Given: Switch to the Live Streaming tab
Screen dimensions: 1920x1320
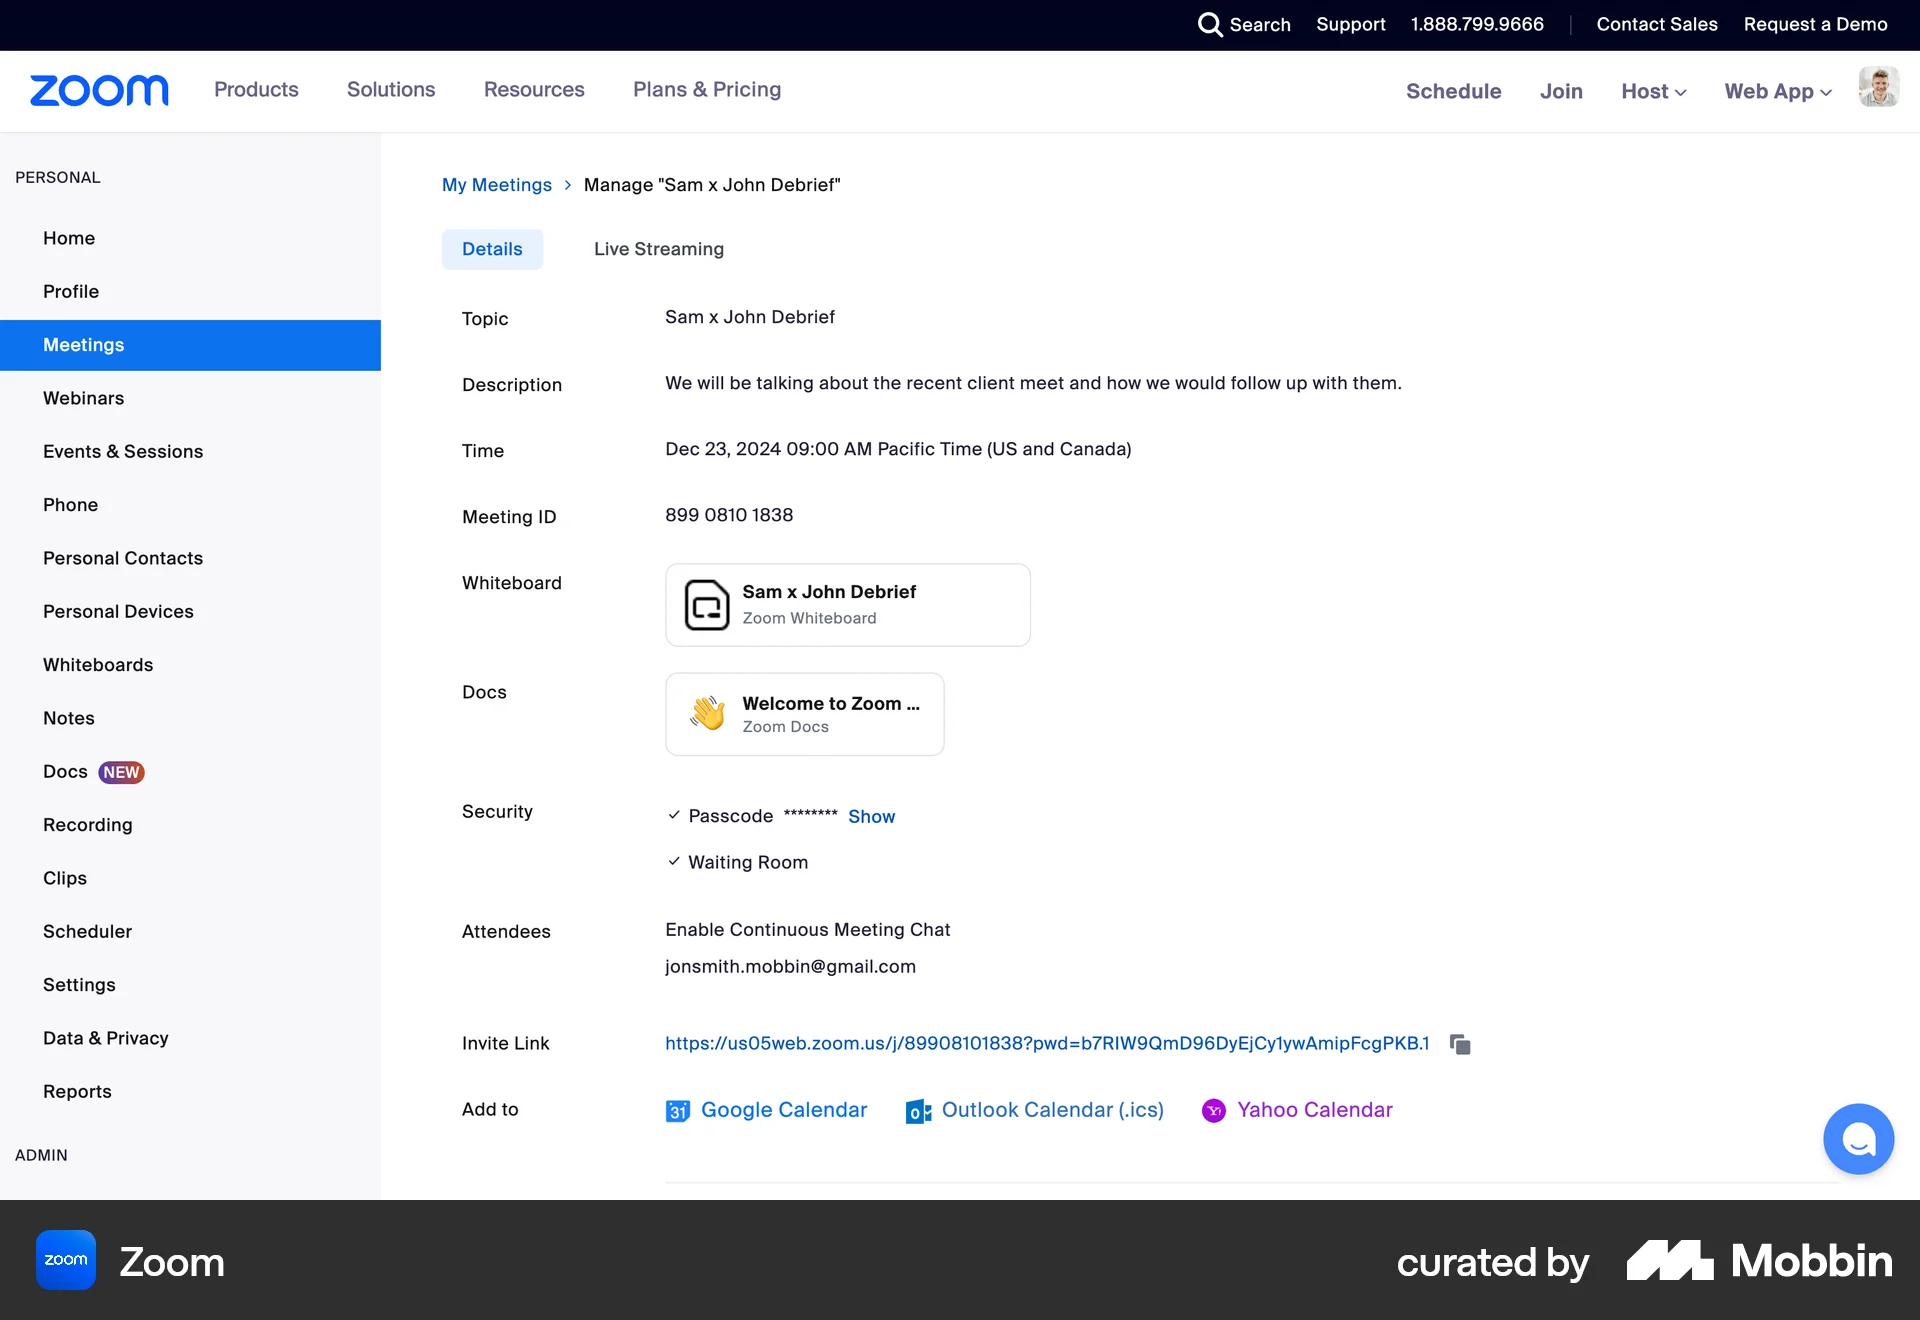Looking at the screenshot, I should click(x=658, y=249).
